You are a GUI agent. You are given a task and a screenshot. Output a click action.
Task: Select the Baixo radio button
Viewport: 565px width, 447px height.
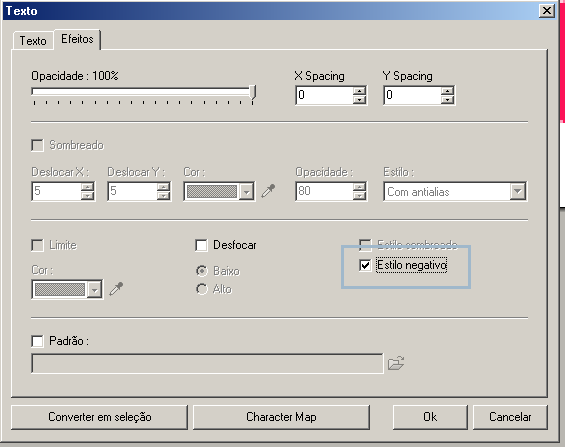(202, 271)
